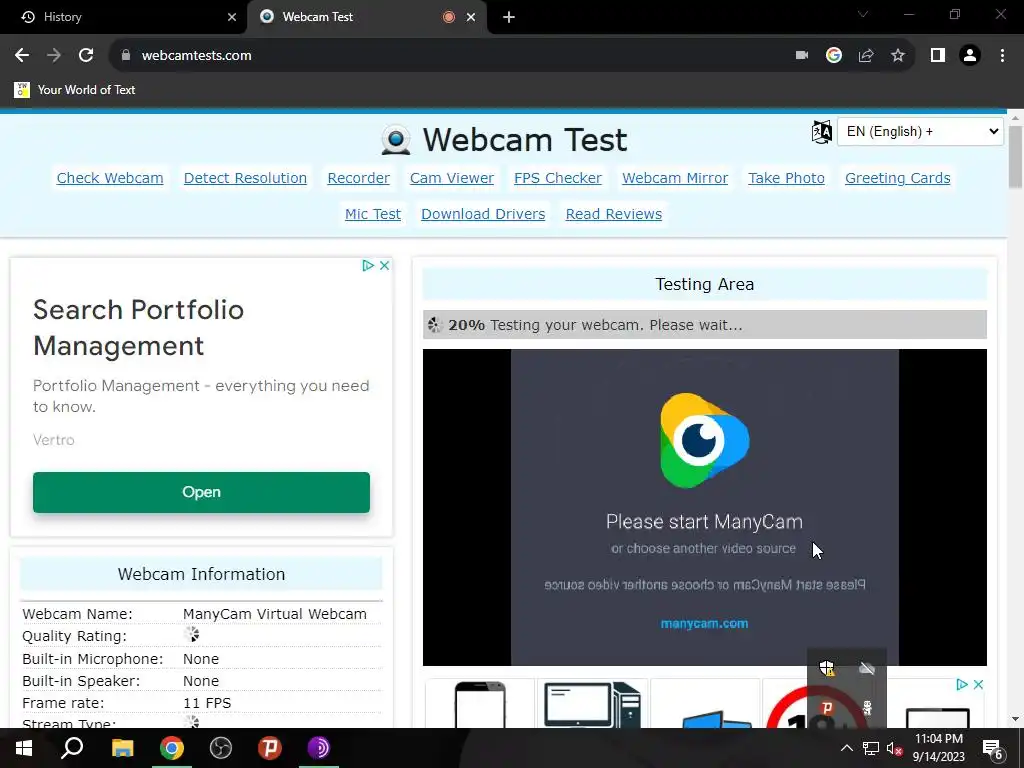Open Chrome side panel icon

[938, 56]
